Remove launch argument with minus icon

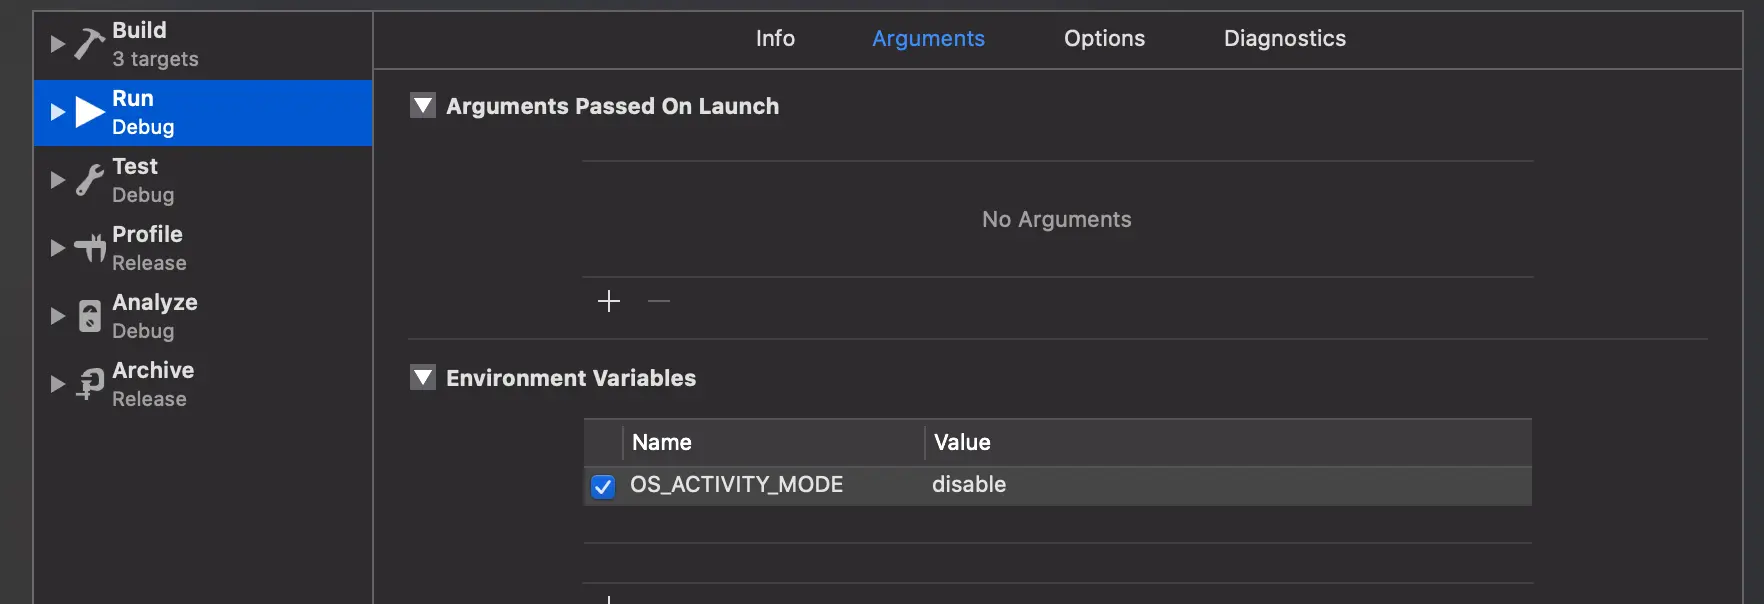point(658,301)
